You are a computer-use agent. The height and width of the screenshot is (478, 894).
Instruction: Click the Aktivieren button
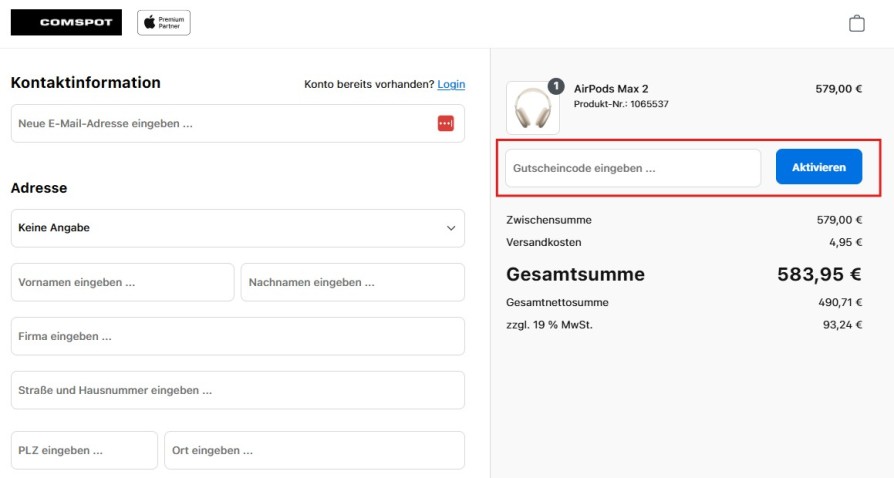[x=819, y=167]
